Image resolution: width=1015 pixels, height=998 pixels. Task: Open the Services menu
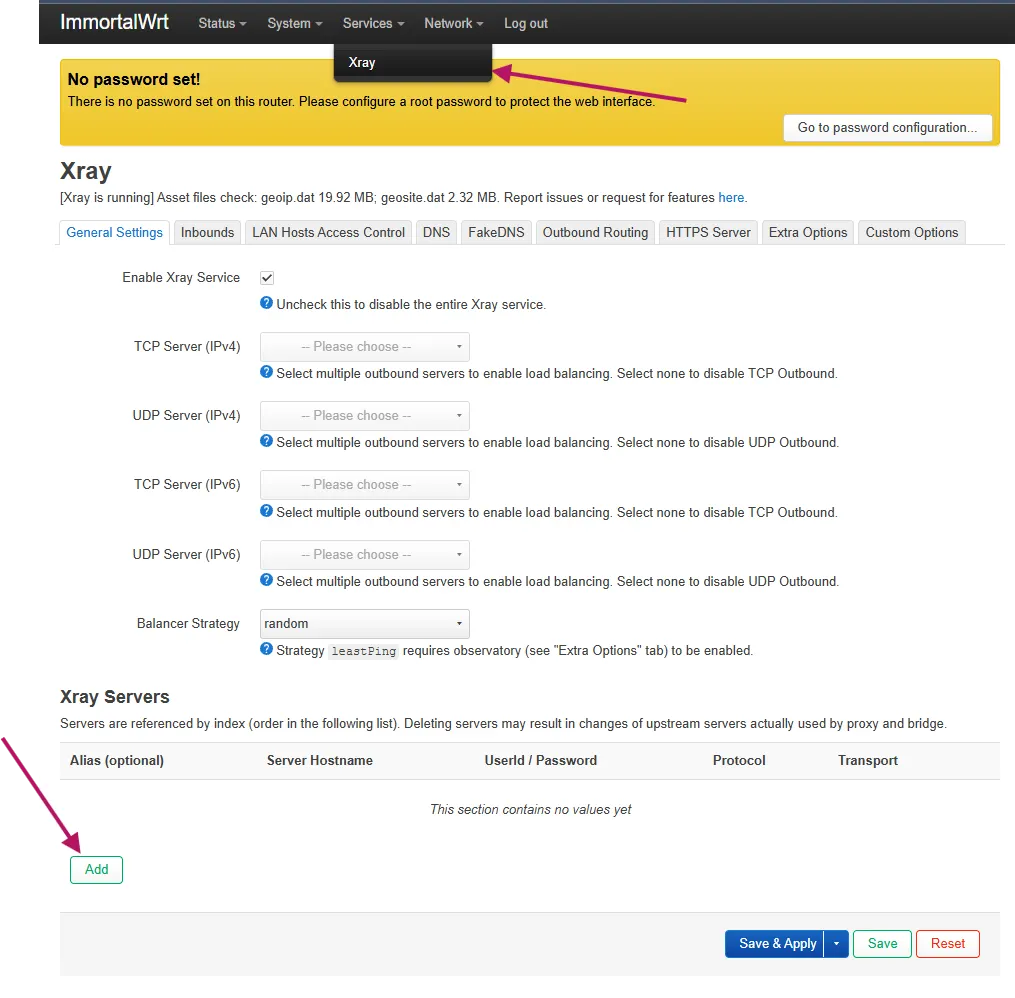click(x=374, y=23)
